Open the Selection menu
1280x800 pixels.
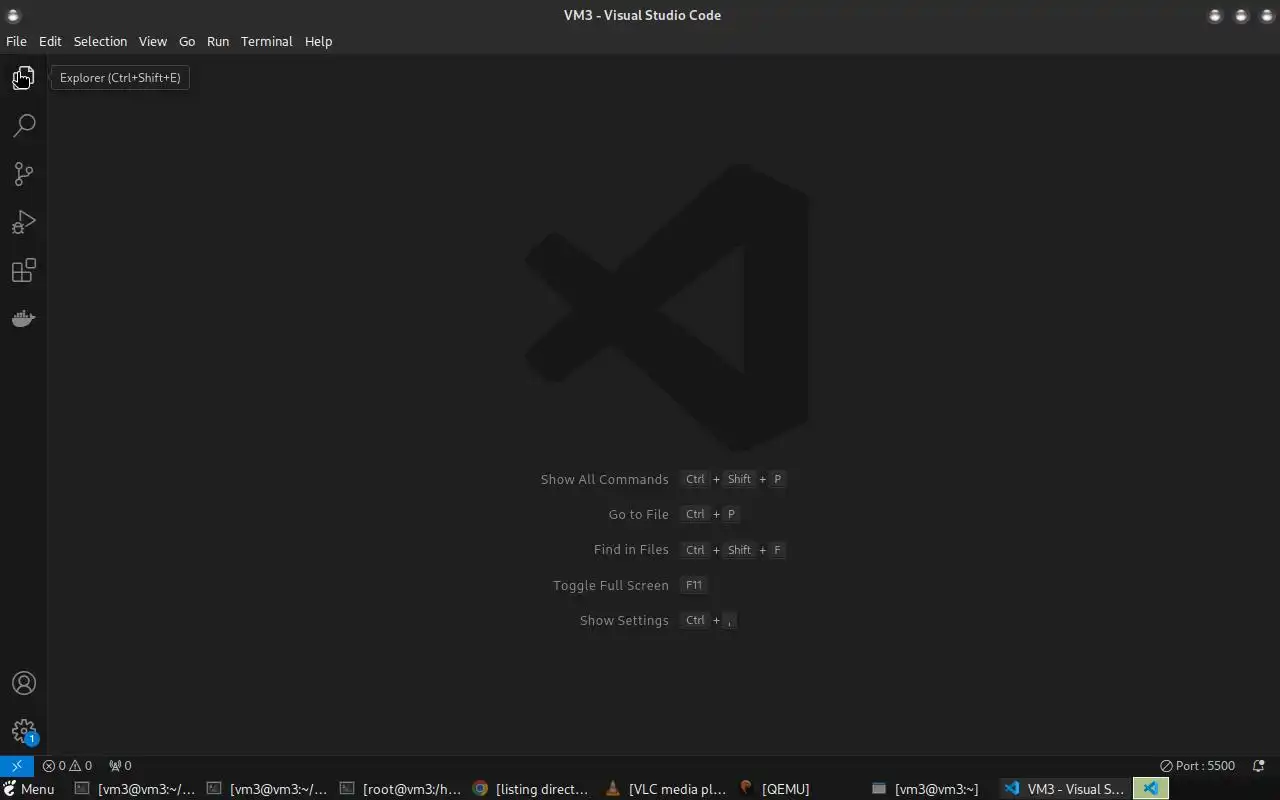(x=100, y=41)
